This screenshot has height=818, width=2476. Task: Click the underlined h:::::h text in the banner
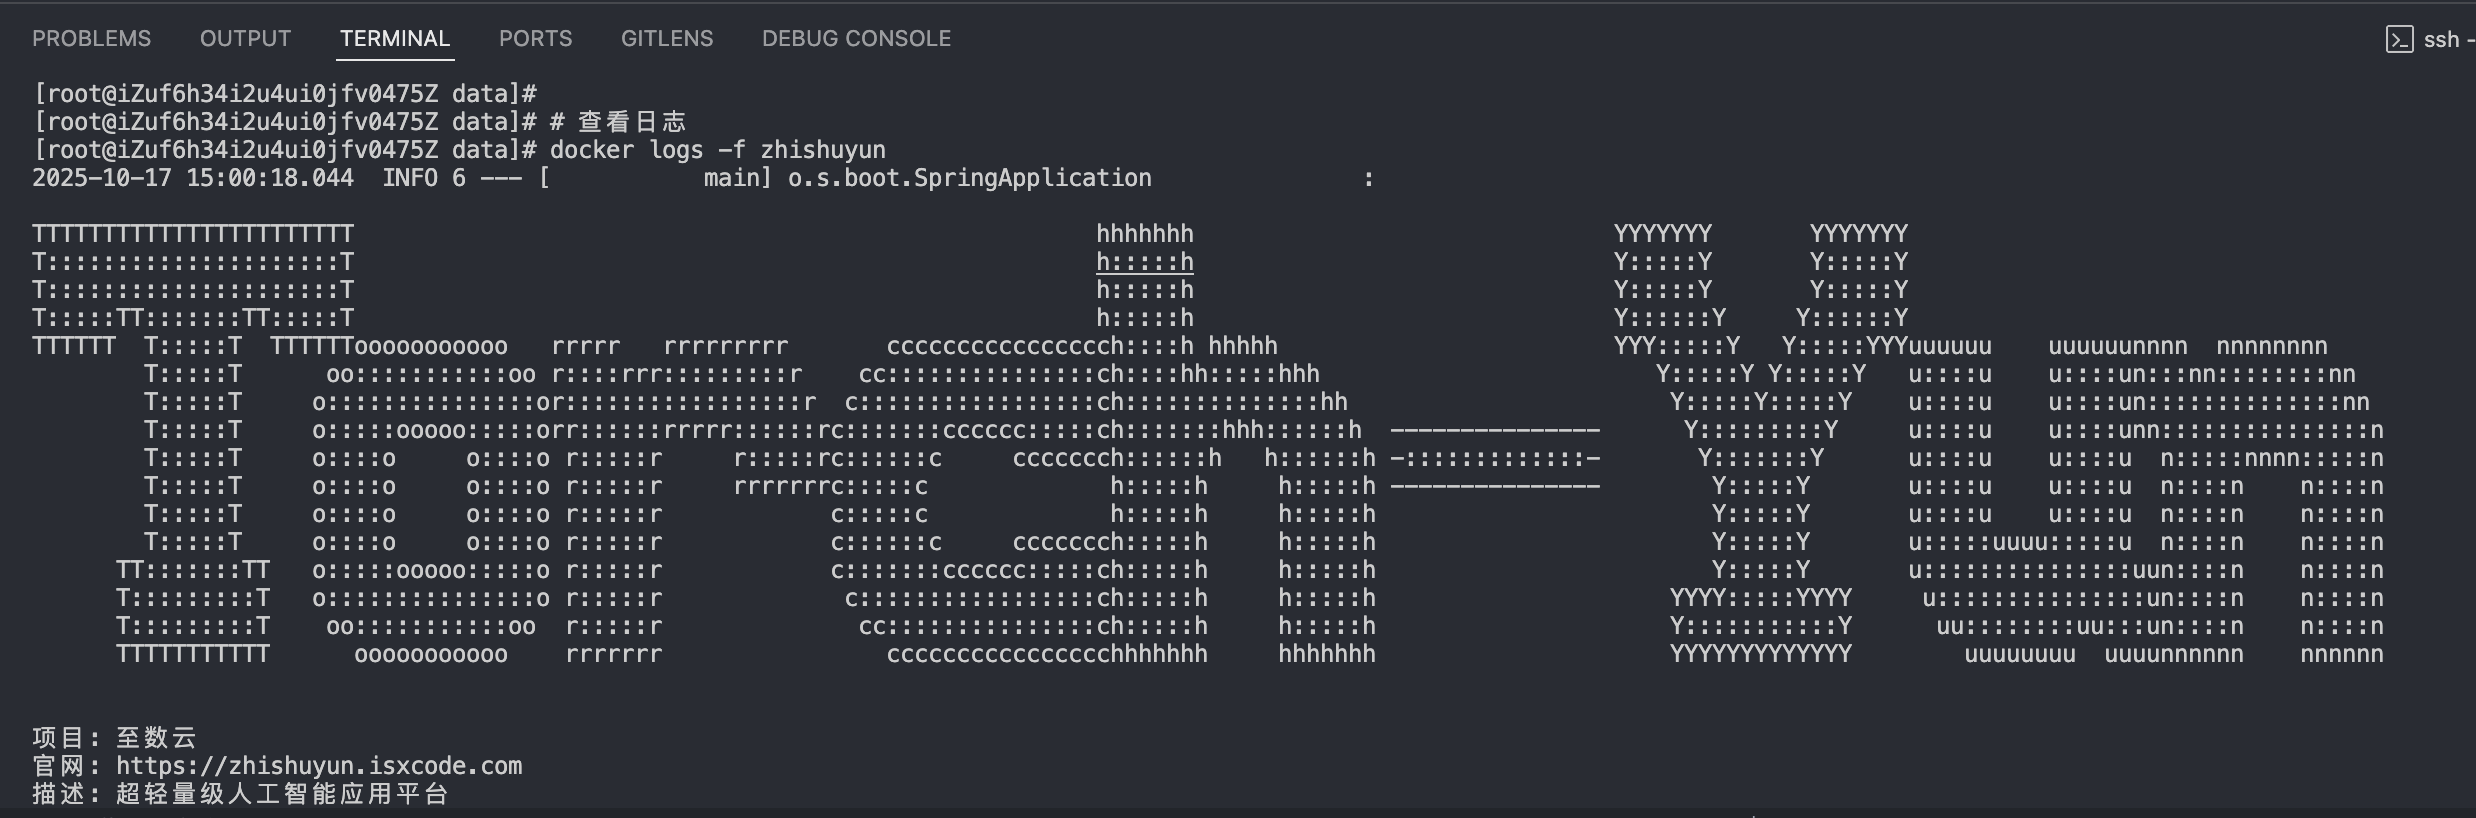coord(1144,262)
